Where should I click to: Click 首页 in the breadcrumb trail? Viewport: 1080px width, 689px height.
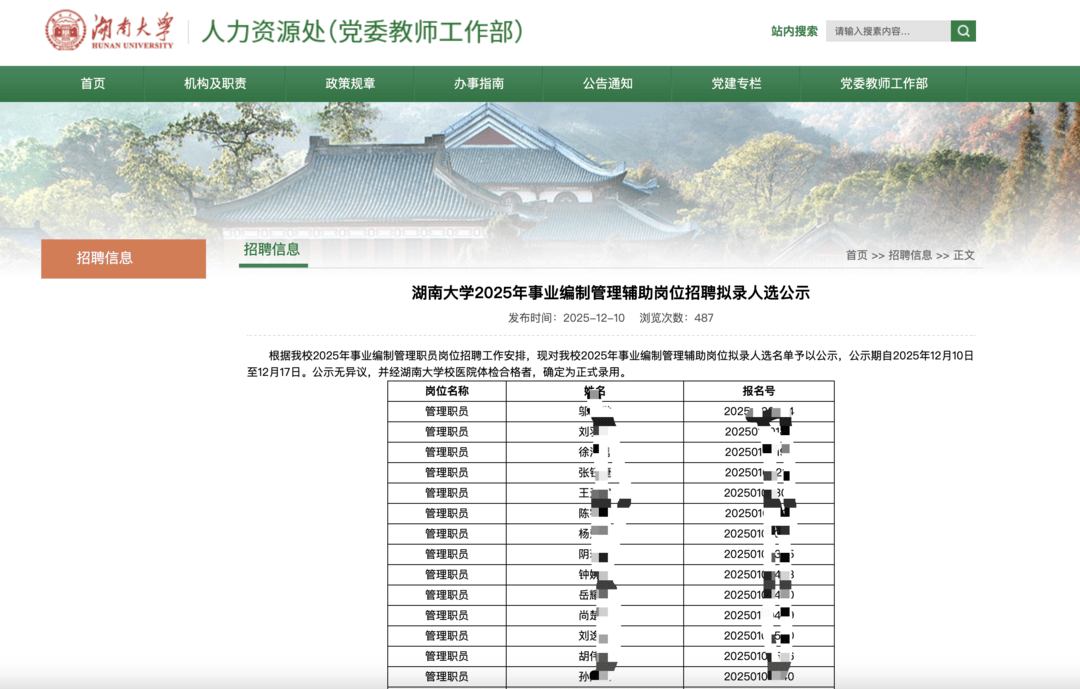(855, 255)
